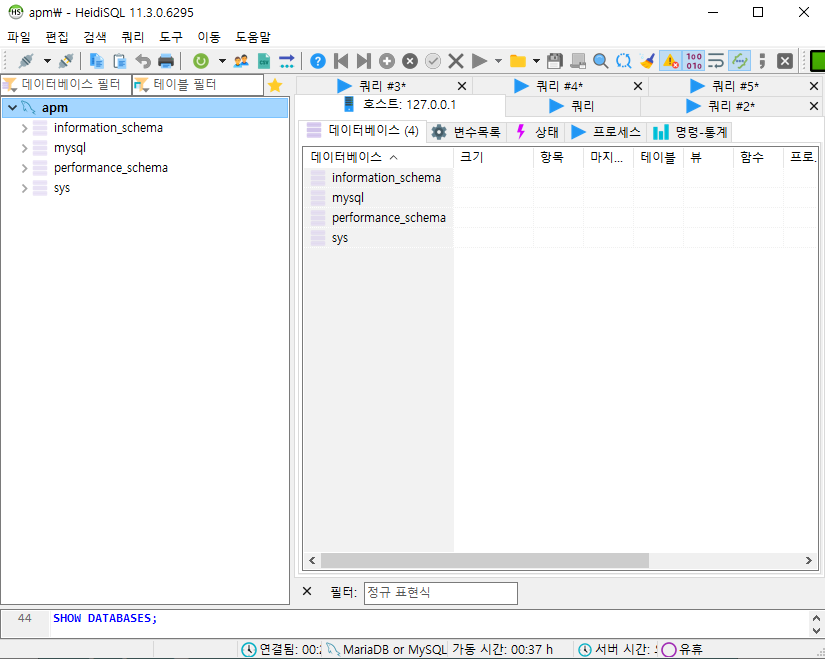Open the session manager connect icon
The width and height of the screenshot is (825, 659).
25,61
